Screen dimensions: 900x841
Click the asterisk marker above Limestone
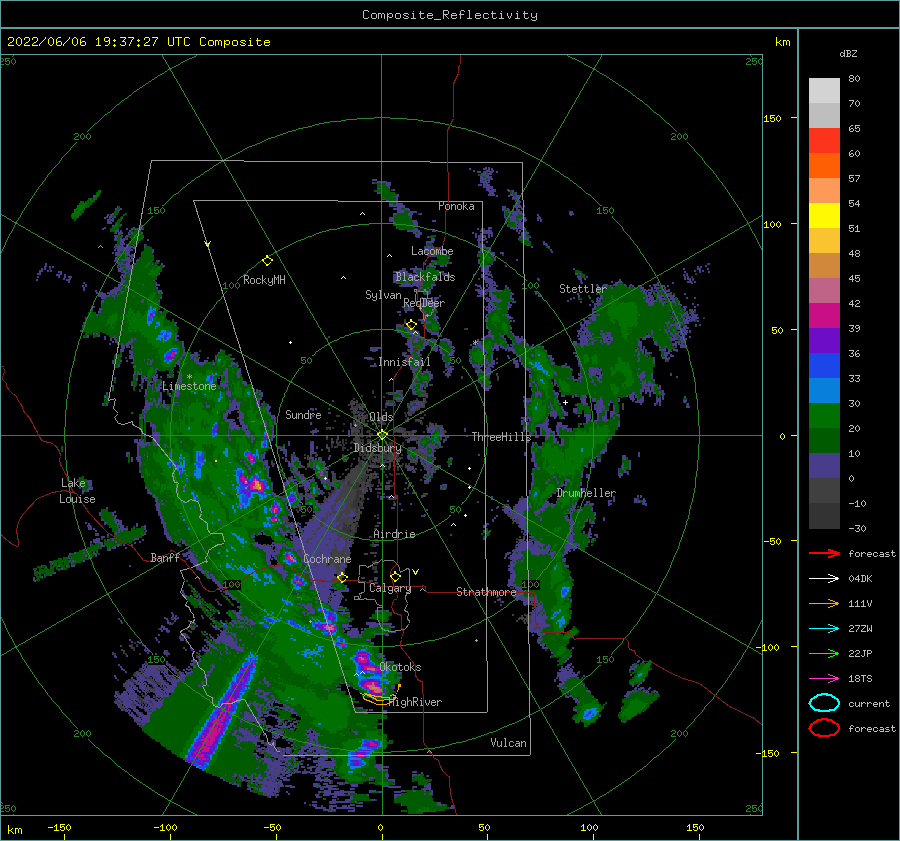tap(189, 377)
